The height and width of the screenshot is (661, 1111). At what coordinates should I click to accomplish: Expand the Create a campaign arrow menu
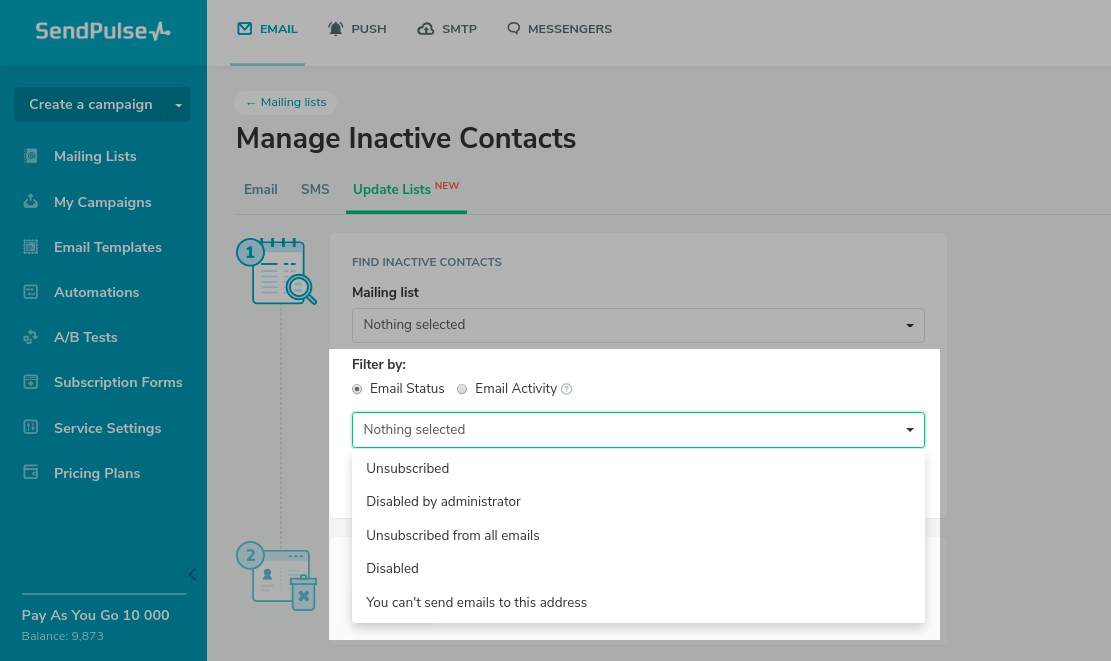point(178,105)
